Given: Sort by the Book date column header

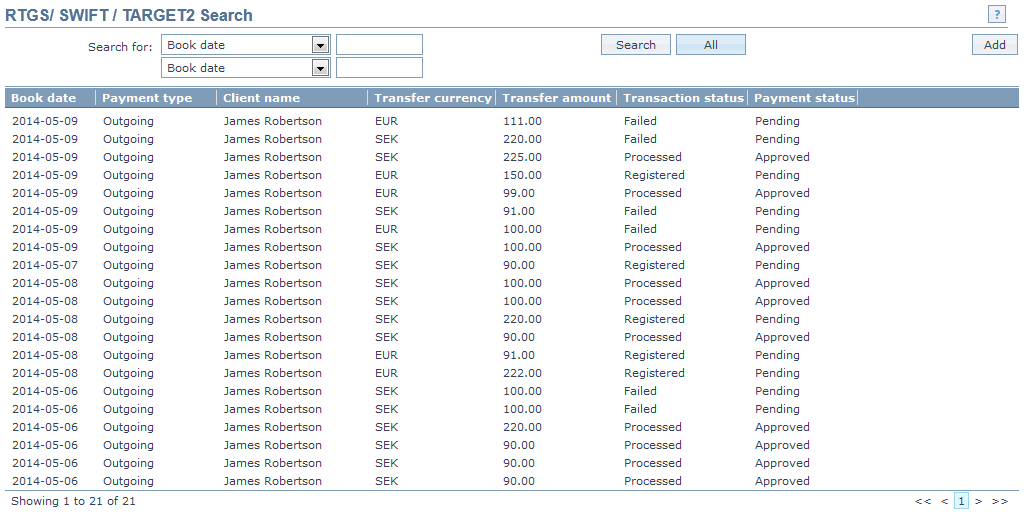Looking at the screenshot, I should coord(44,98).
